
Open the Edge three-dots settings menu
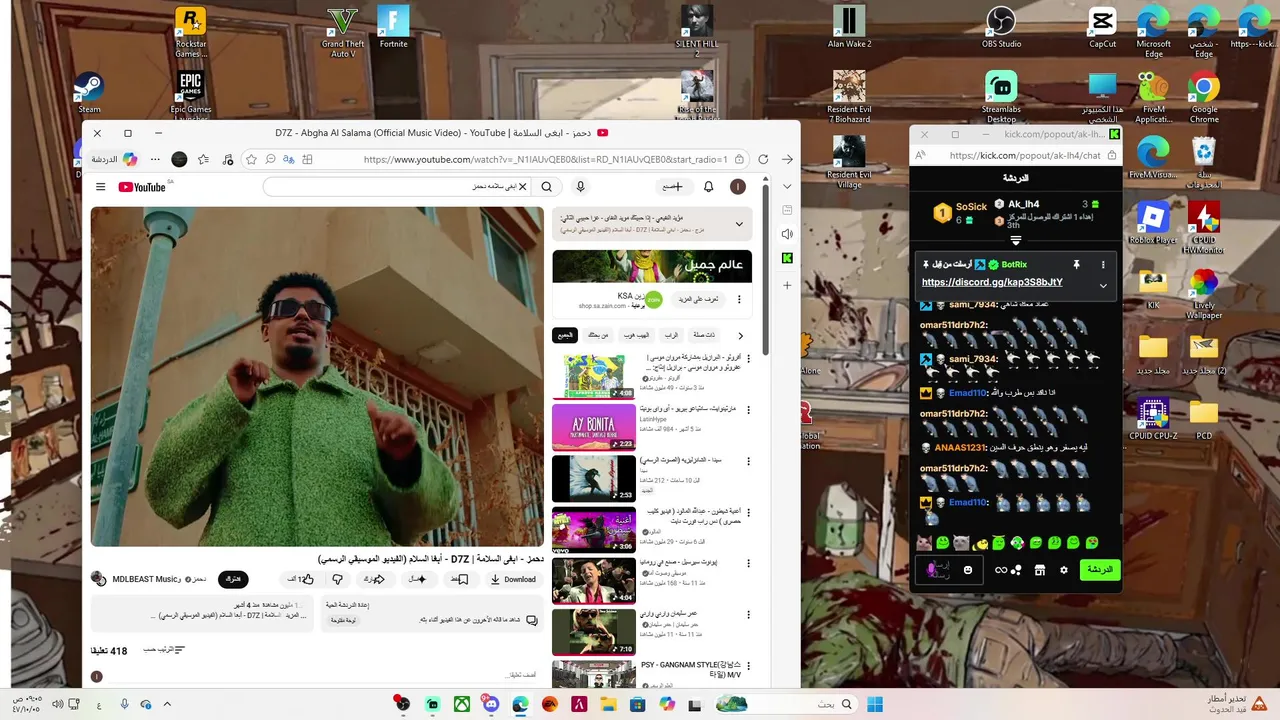point(155,159)
